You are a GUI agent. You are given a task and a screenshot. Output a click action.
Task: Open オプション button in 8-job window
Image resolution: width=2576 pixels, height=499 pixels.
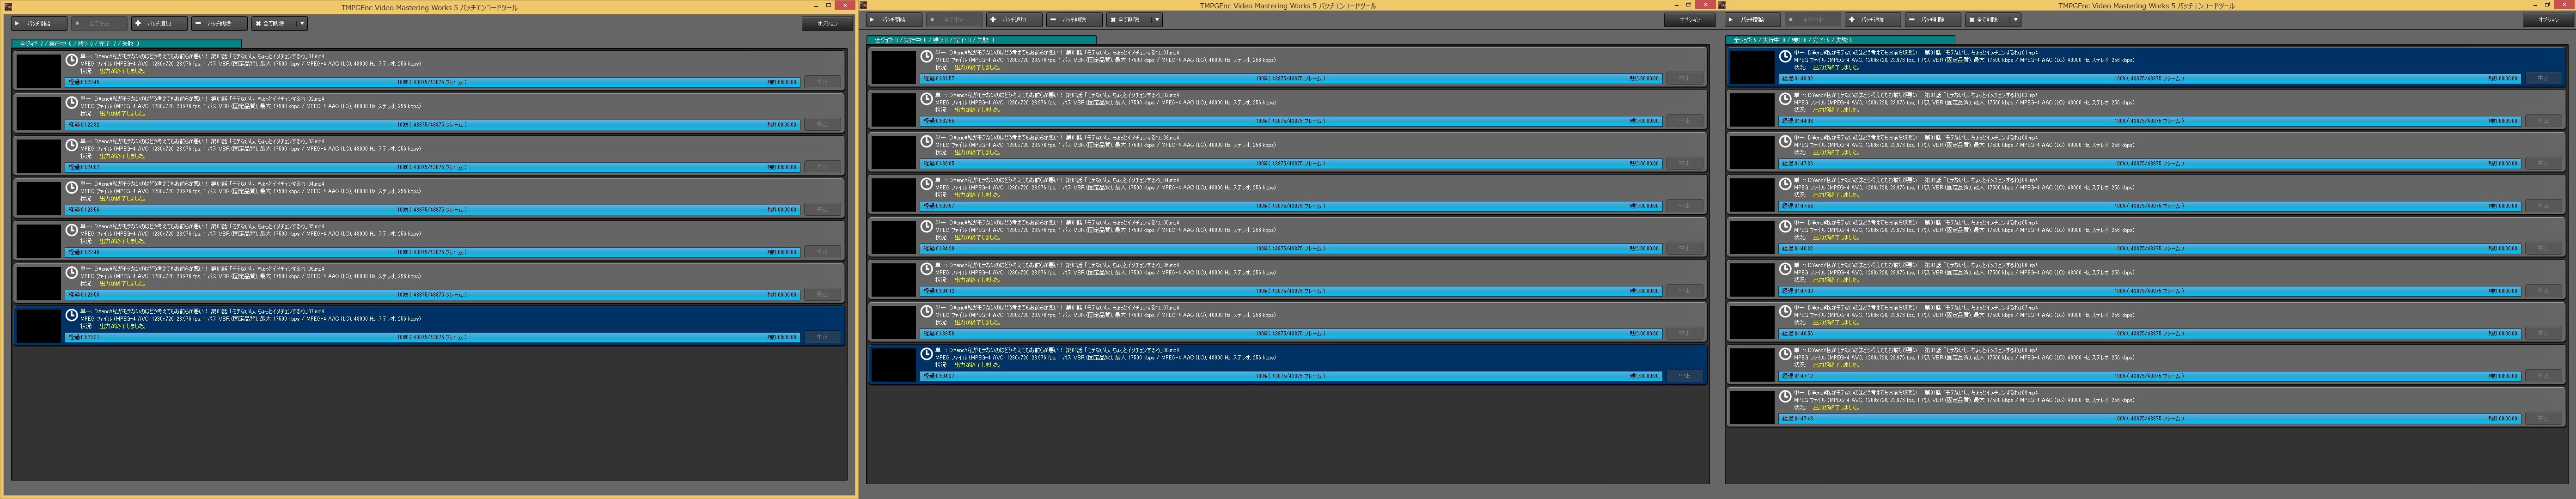coord(1689,19)
